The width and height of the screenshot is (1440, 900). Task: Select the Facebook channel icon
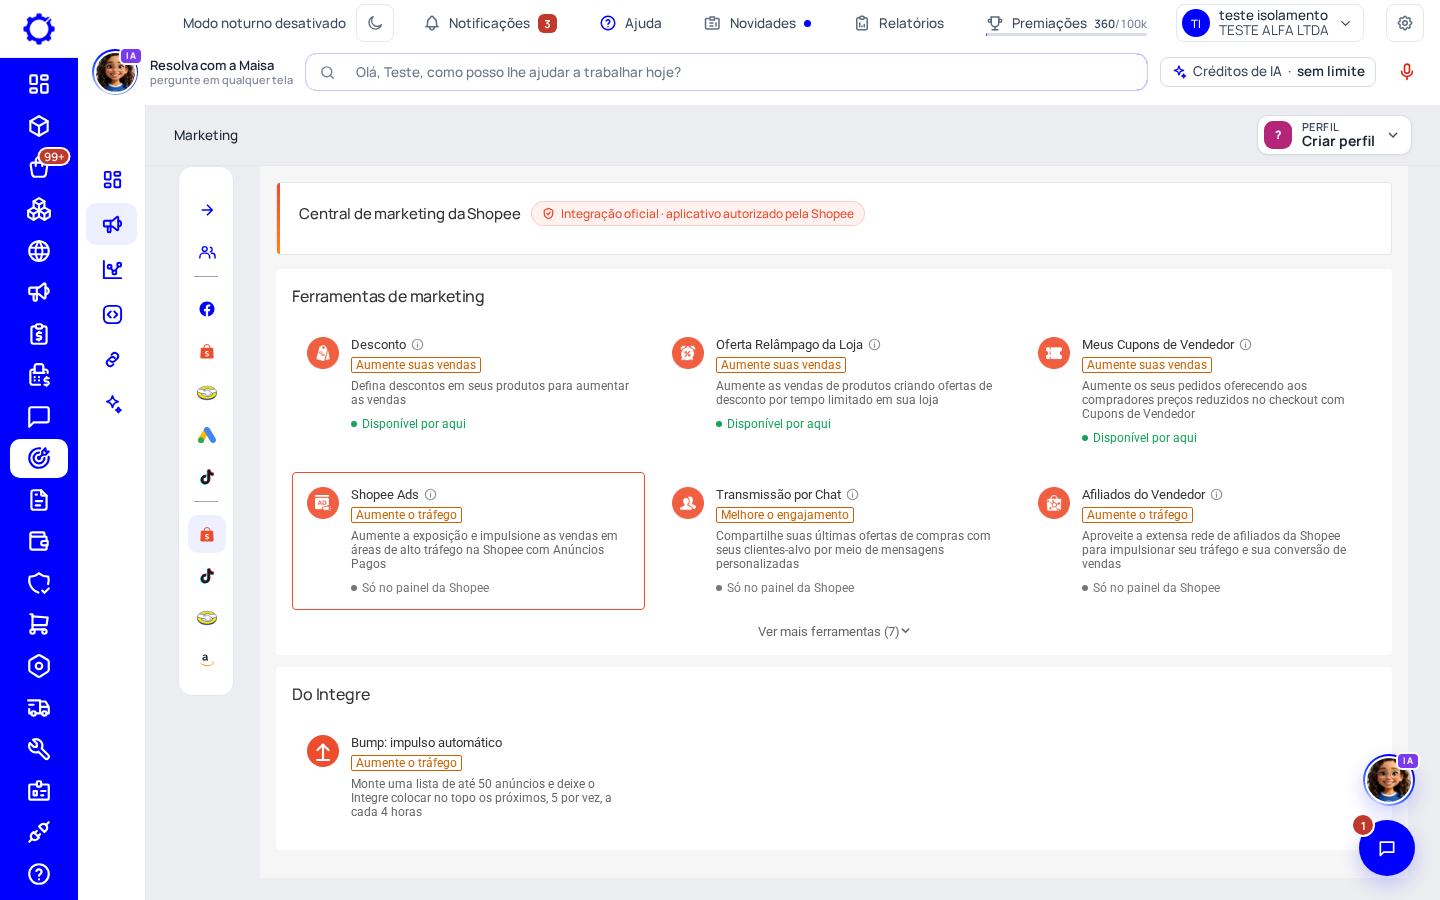(207, 309)
